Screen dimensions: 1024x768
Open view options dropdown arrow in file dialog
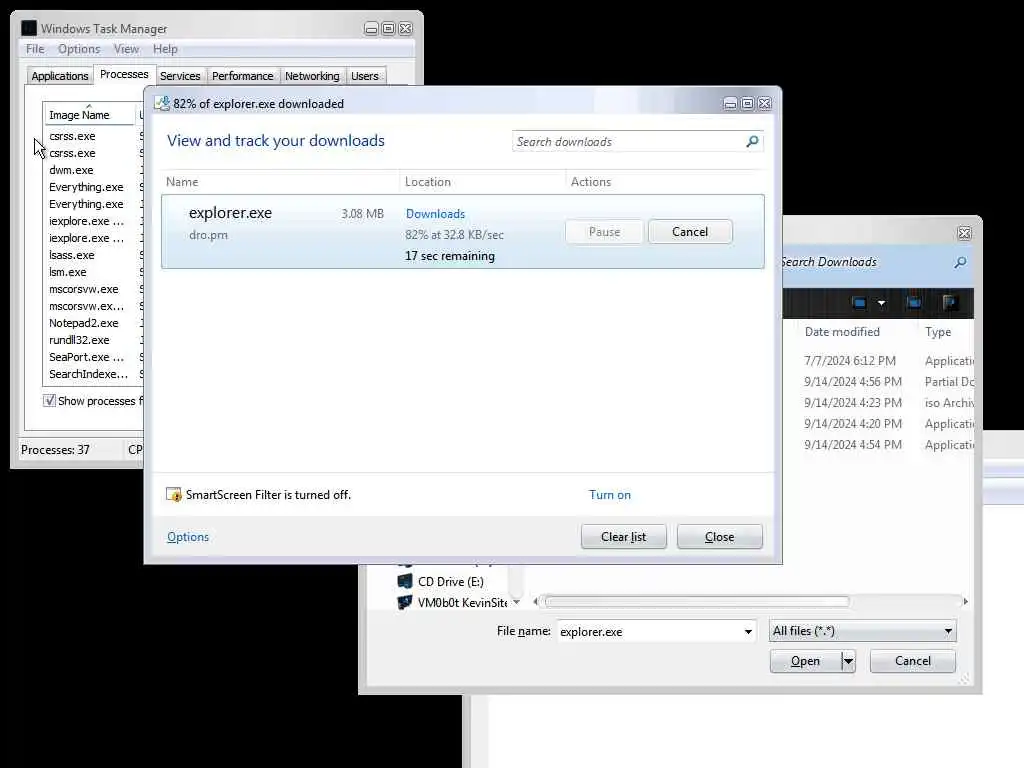pos(881,303)
